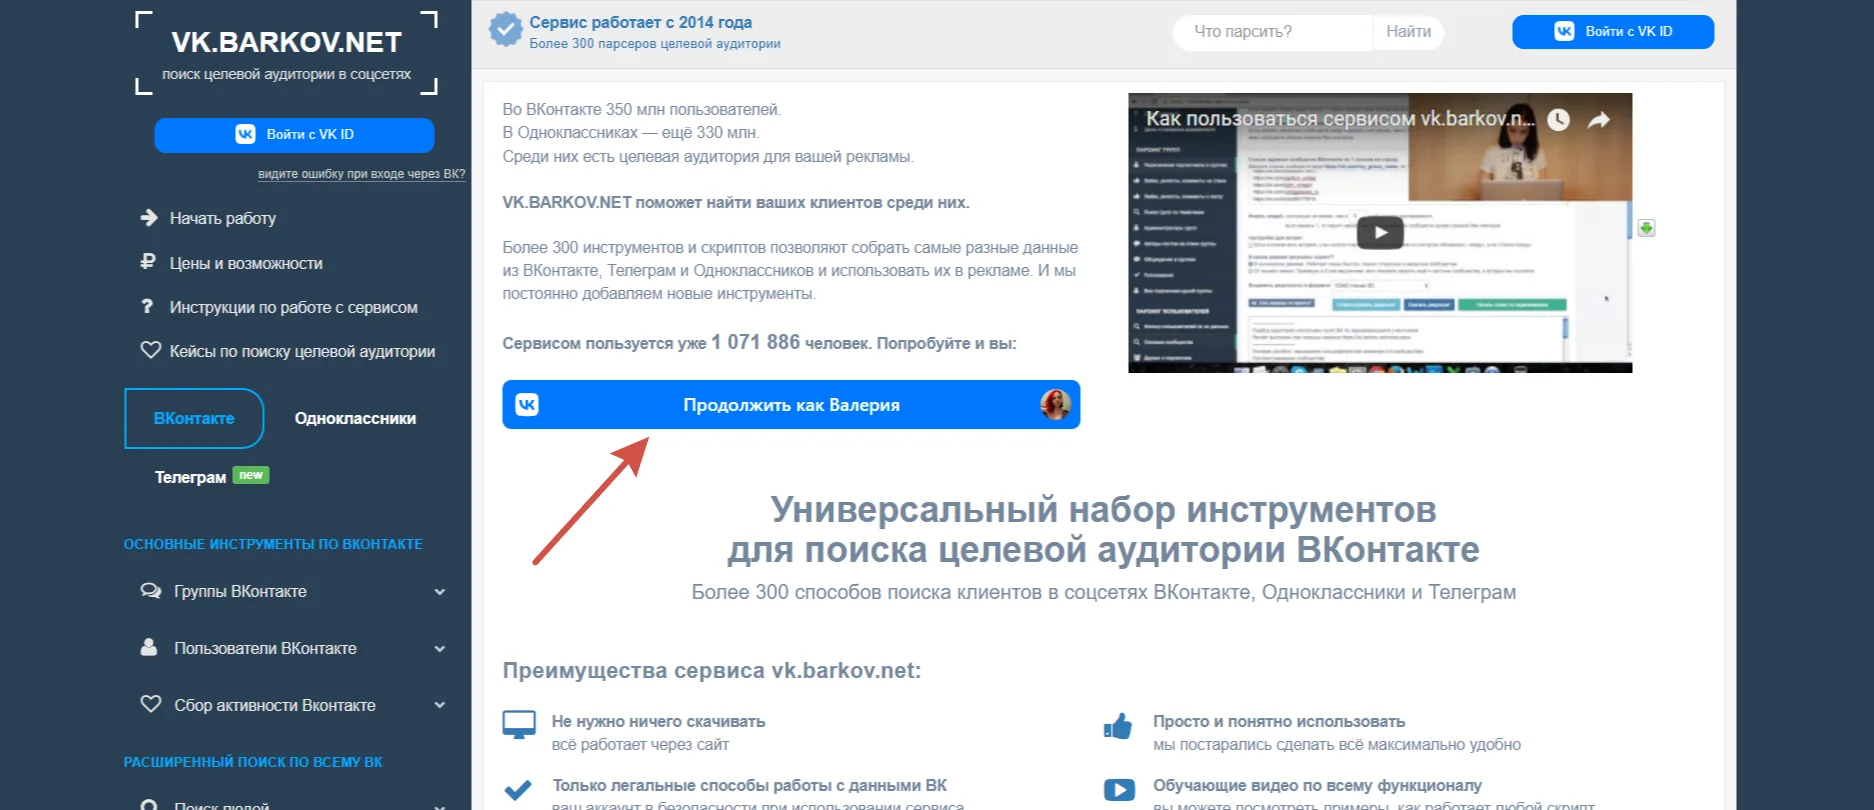The width and height of the screenshot is (1874, 810).
Task: Click the ruble icon beside 'Цены и возможности'
Action: 148,262
